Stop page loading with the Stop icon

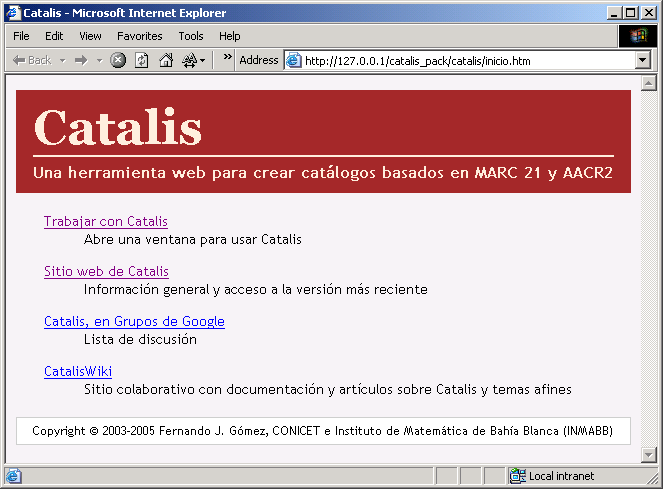coord(118,60)
